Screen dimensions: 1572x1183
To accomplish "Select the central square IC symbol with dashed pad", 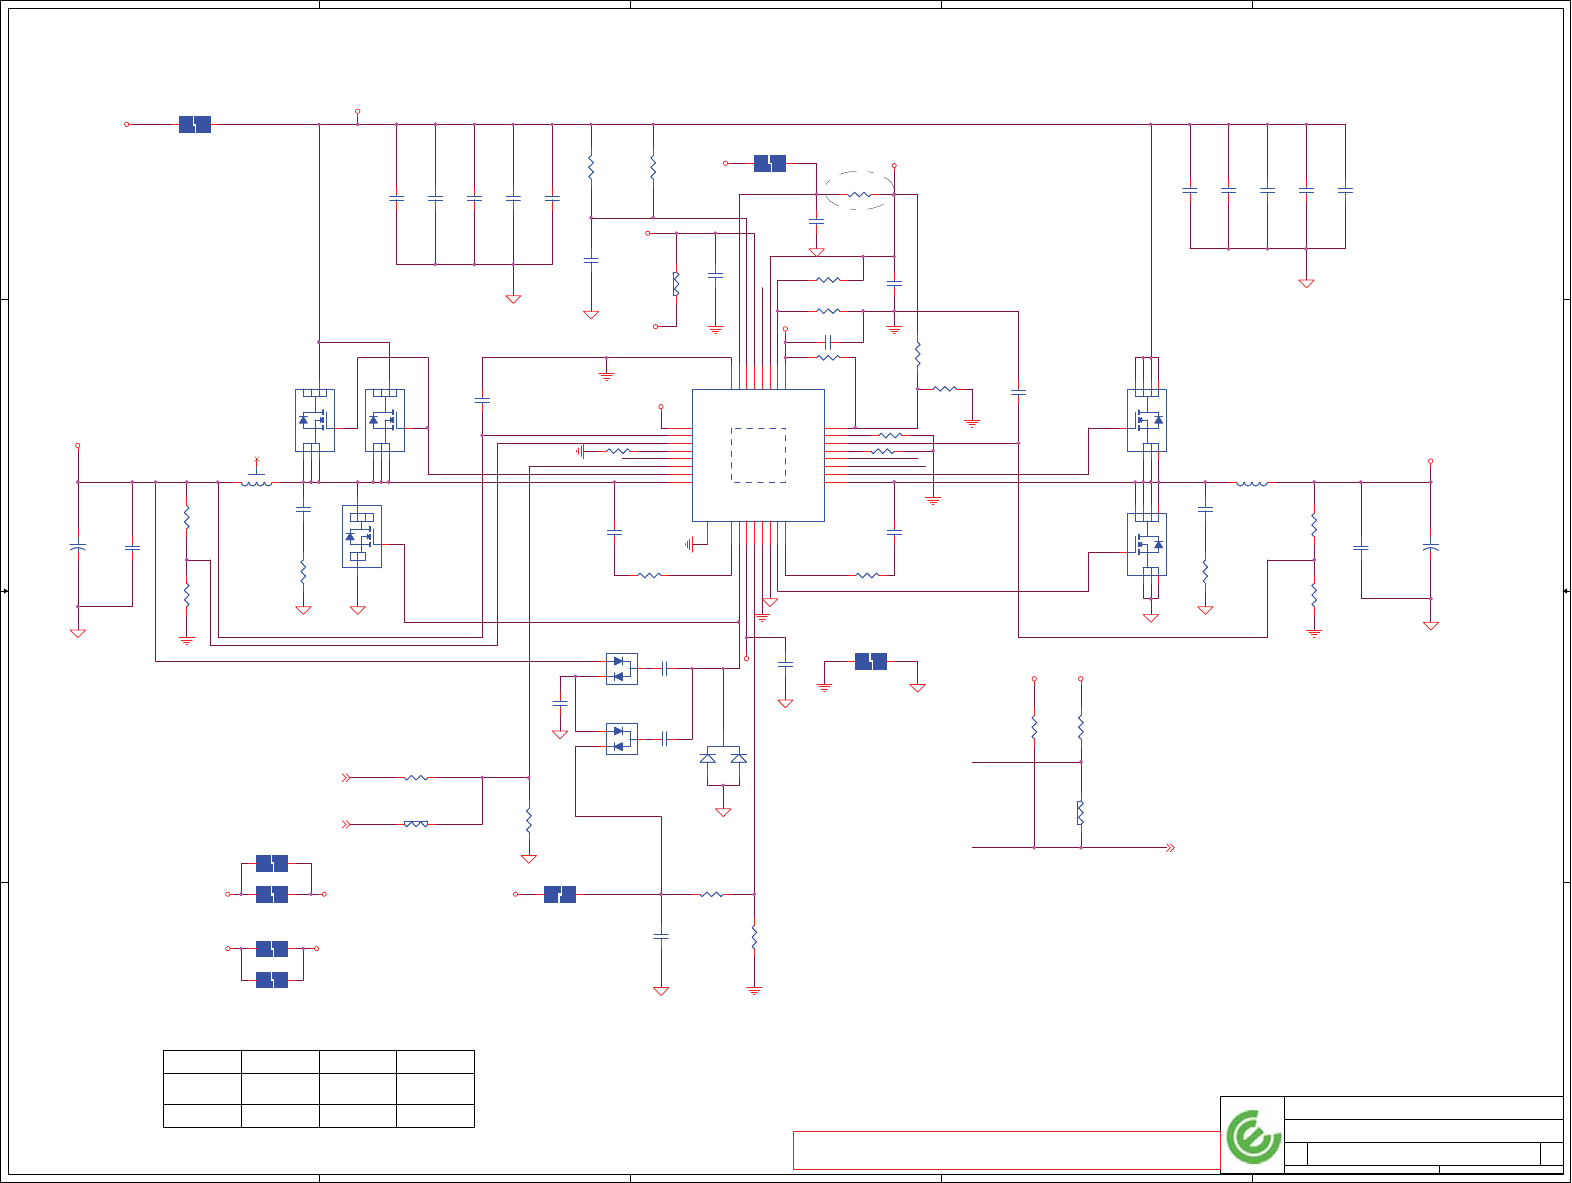I will pyautogui.click(x=758, y=455).
